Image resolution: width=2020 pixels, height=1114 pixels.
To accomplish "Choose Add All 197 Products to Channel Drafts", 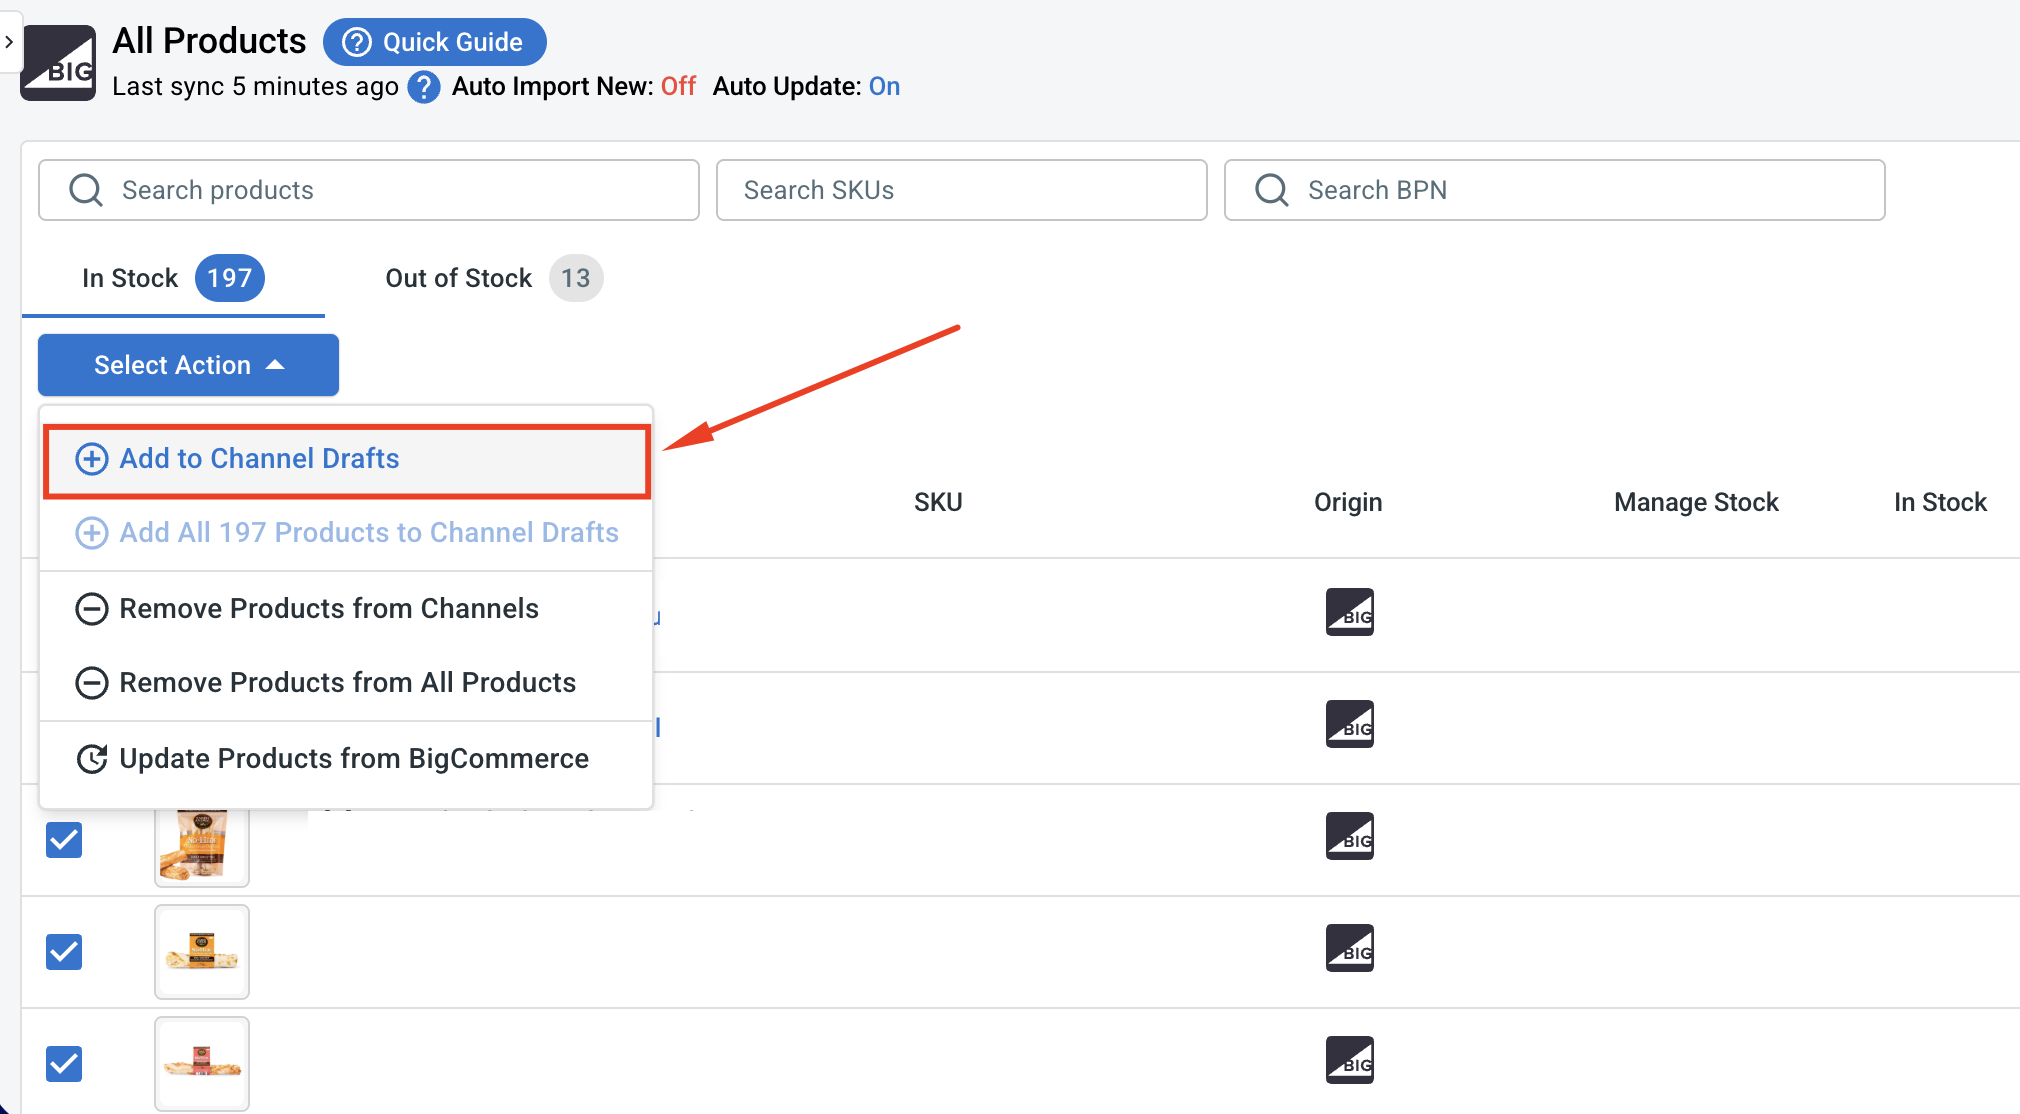I will click(347, 532).
